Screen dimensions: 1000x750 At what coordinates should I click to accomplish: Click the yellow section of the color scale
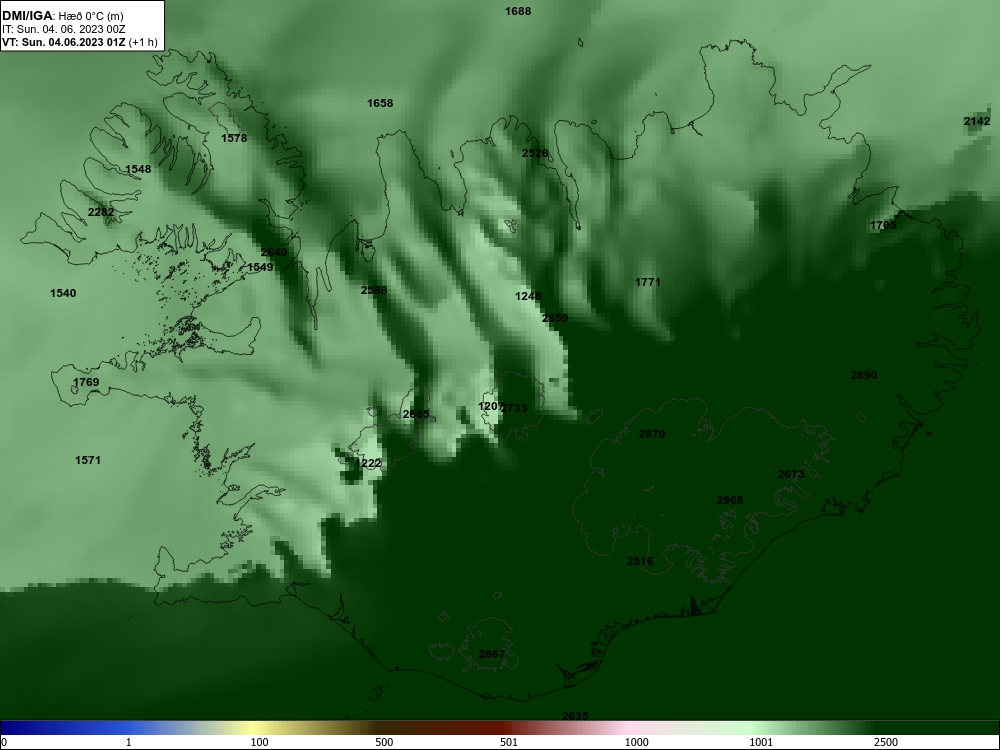click(255, 728)
